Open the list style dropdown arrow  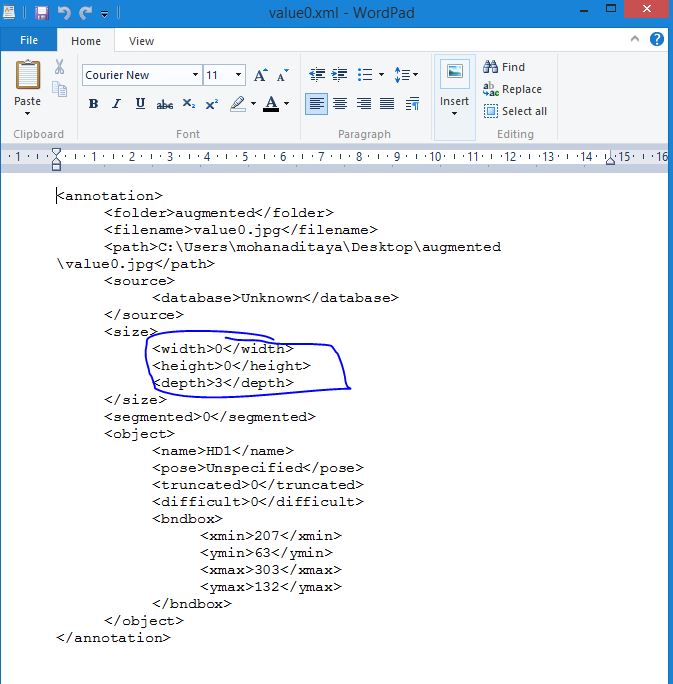point(382,75)
